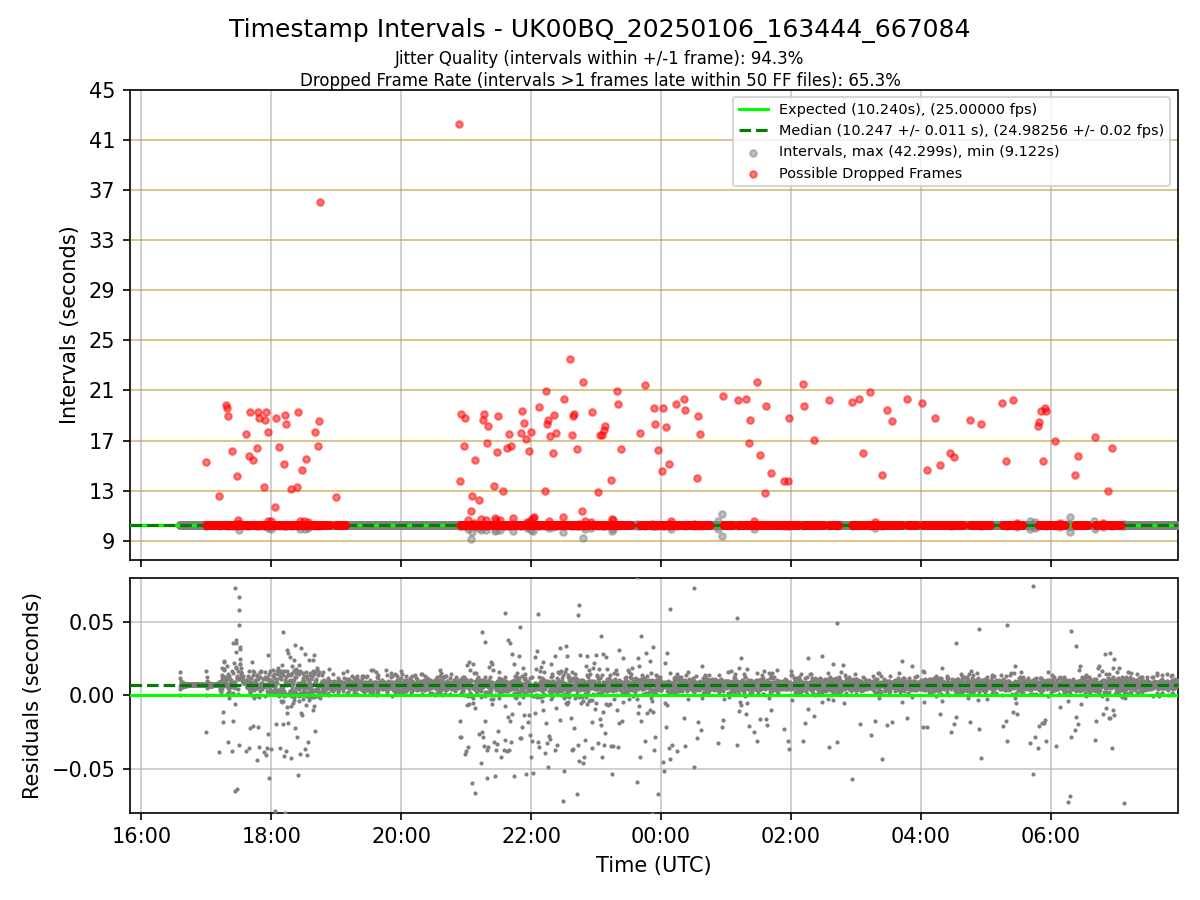Click the 'Jitter Quality' 94.3% subtitle line
Image resolution: width=1200 pixels, height=900 pixels.
(x=599, y=58)
